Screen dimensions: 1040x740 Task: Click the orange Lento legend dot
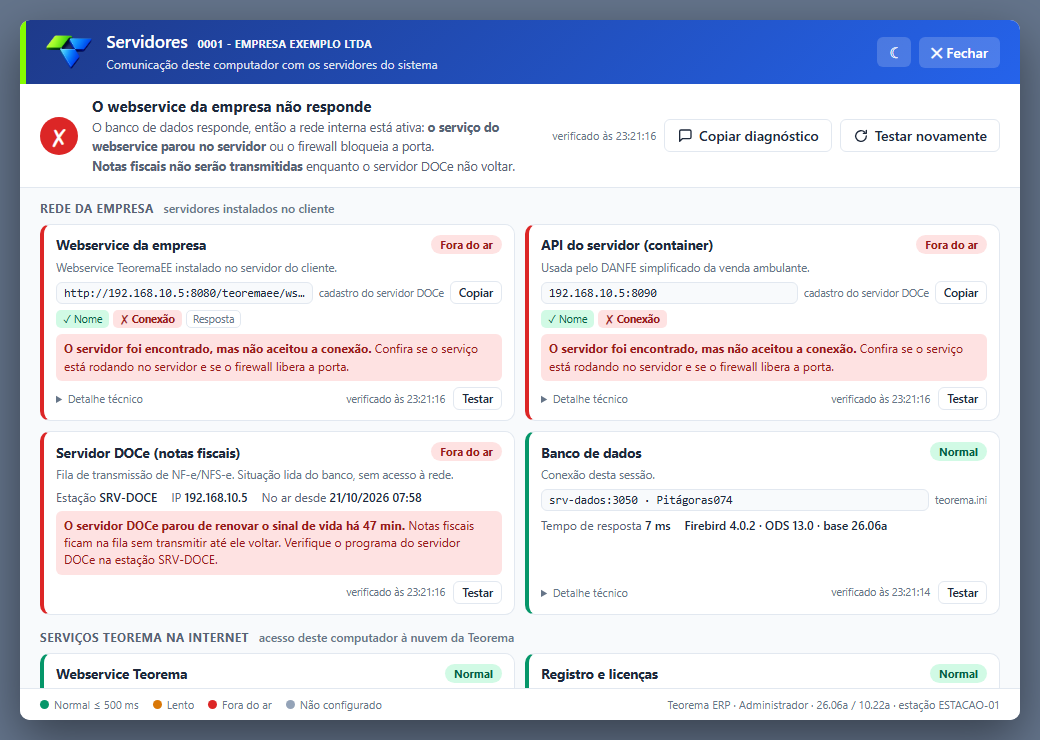click(157, 705)
